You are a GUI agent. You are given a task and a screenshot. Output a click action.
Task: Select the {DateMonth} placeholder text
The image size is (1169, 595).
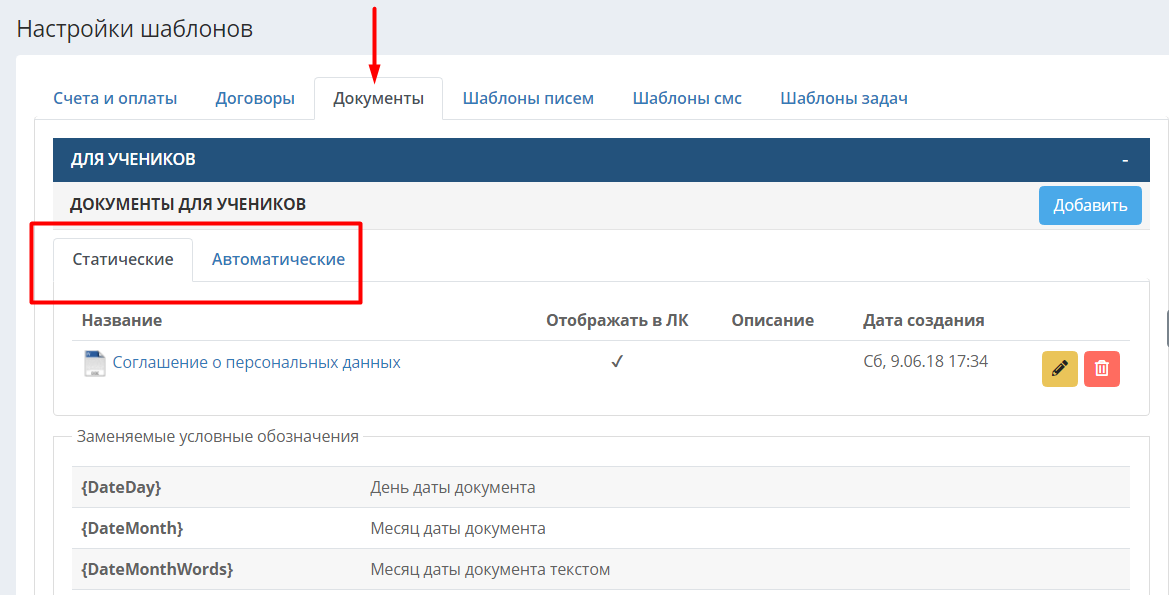tap(132, 529)
